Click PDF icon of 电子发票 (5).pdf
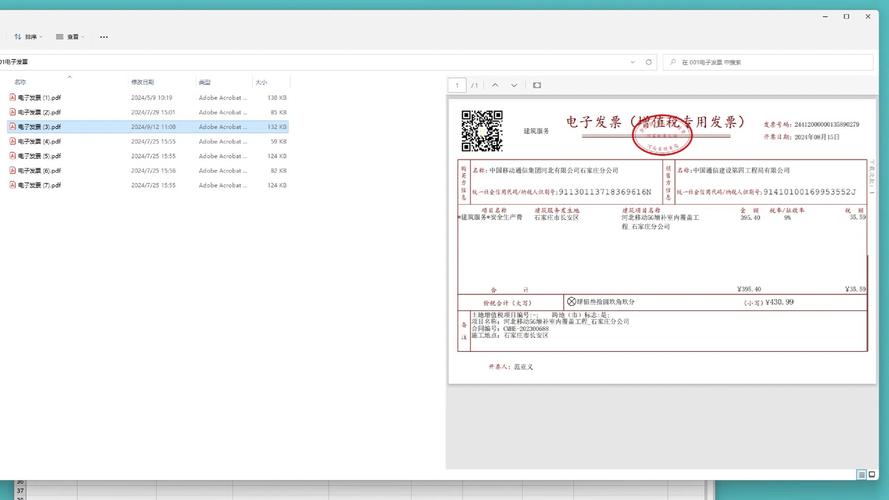 12,156
